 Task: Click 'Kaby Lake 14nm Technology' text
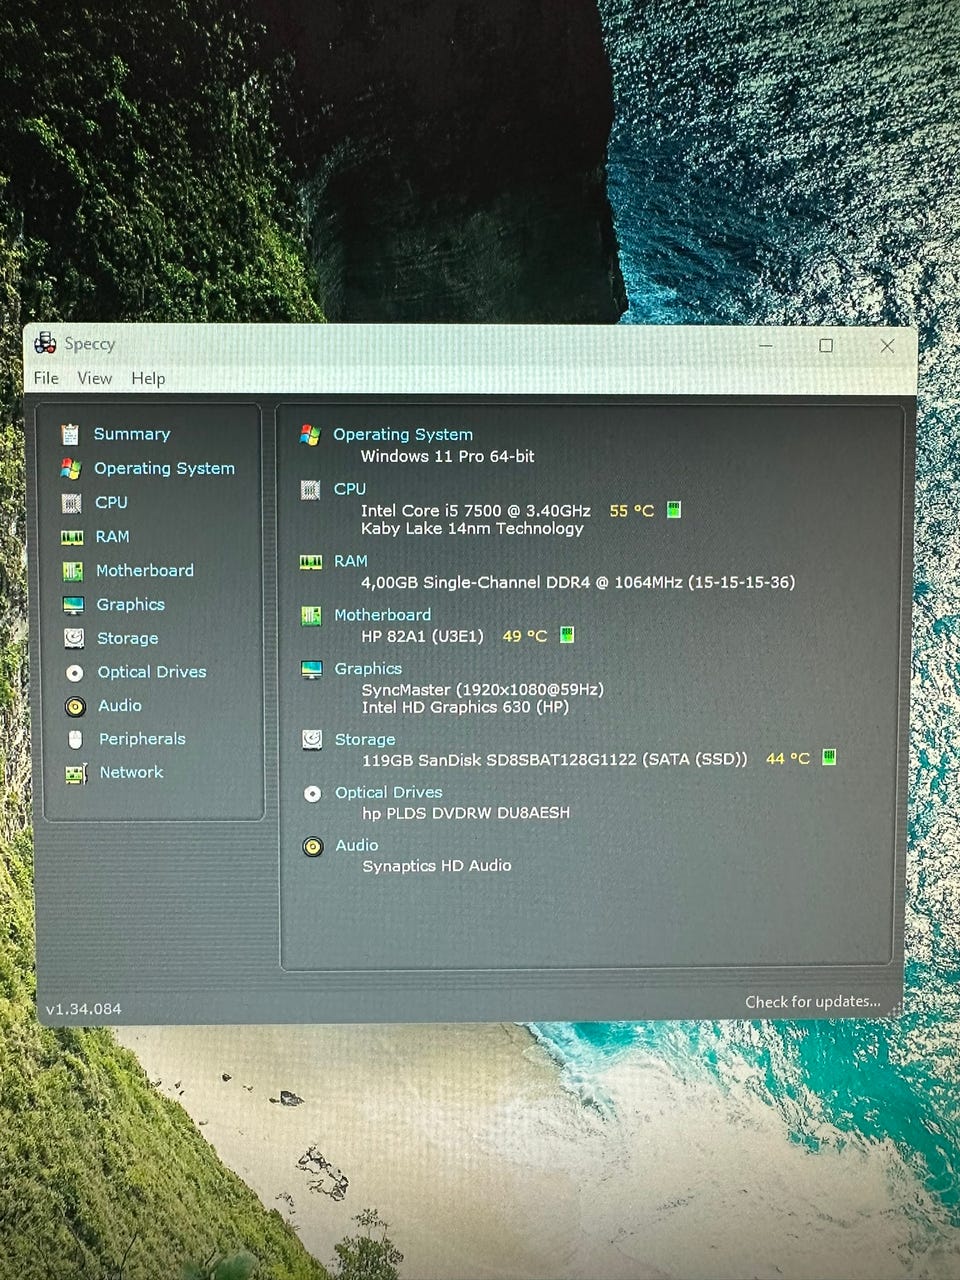point(472,528)
